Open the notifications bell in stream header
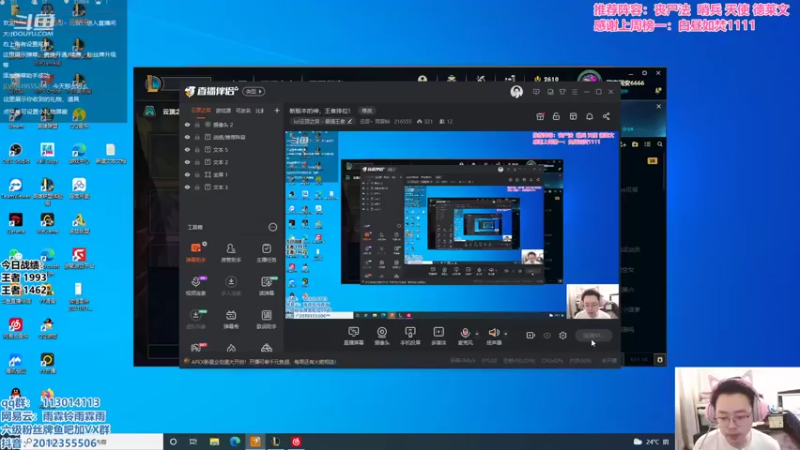 (589, 116)
